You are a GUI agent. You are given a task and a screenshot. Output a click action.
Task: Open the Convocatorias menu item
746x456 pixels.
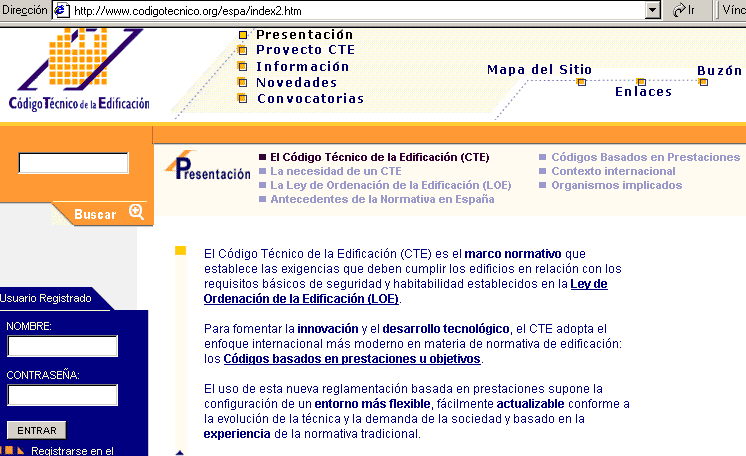(x=310, y=99)
